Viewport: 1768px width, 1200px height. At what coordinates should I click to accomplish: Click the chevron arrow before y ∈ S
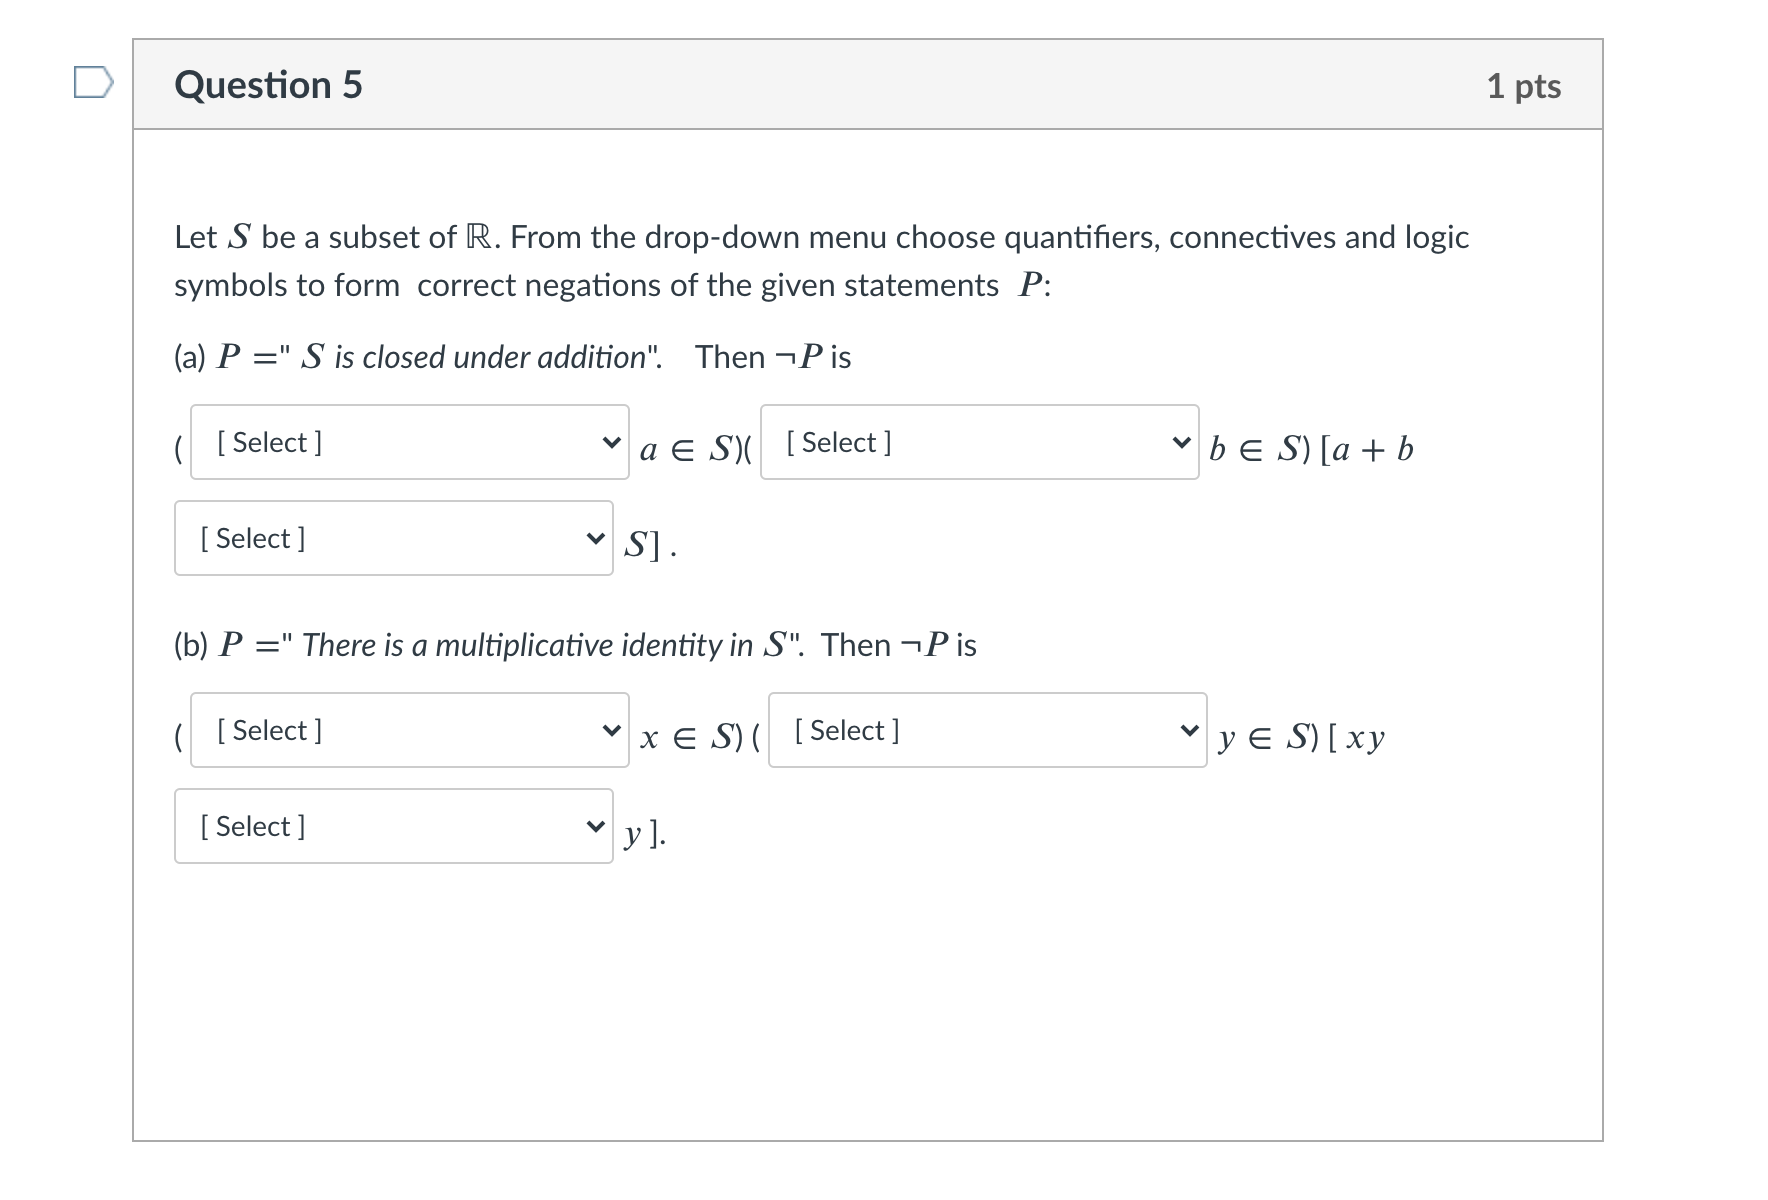click(x=1190, y=730)
